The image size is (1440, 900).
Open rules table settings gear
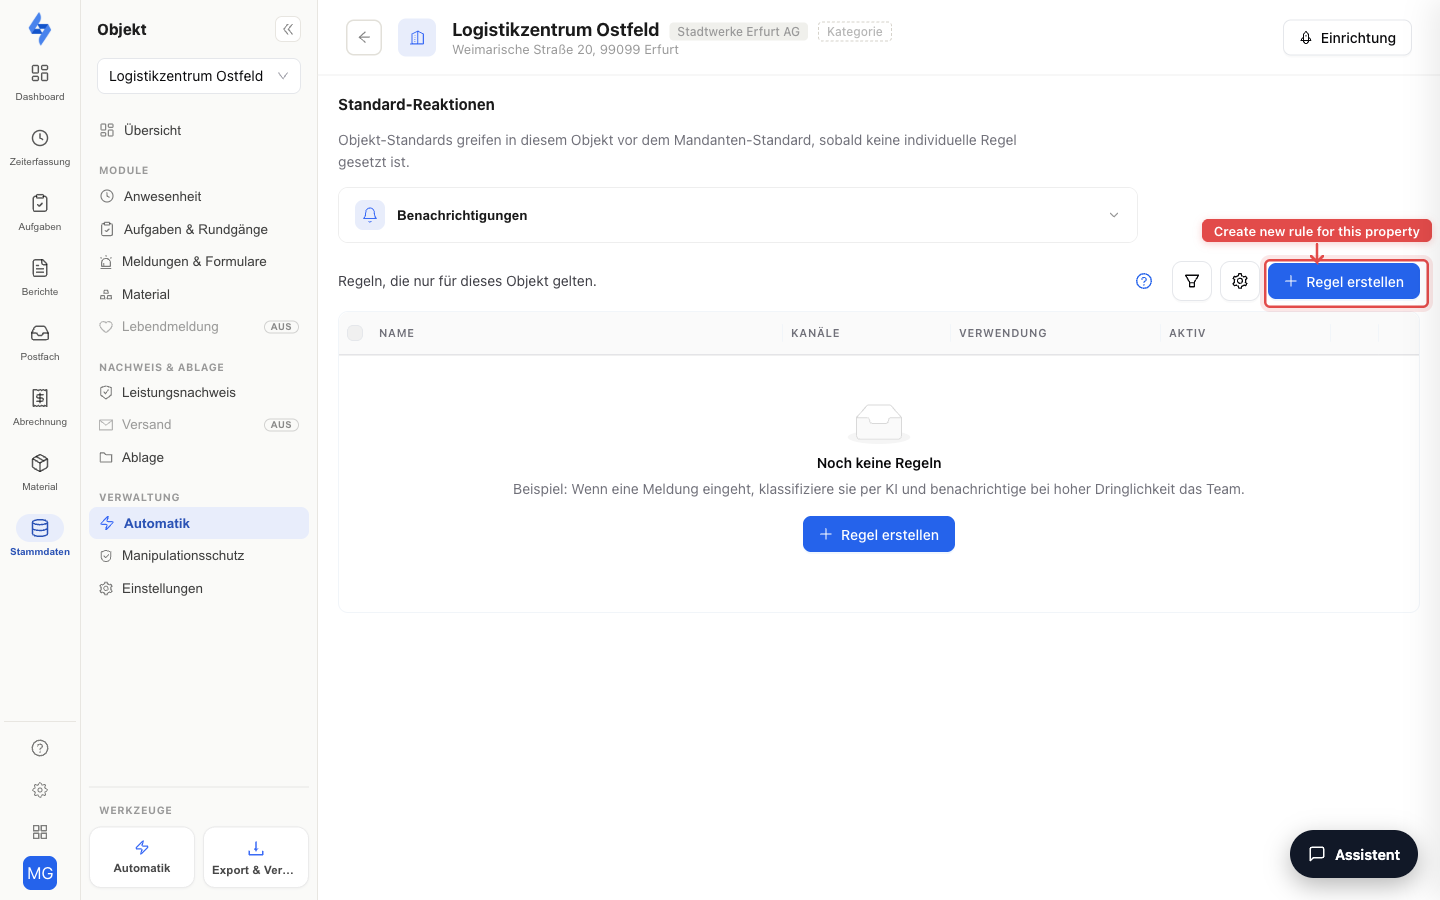1240,281
